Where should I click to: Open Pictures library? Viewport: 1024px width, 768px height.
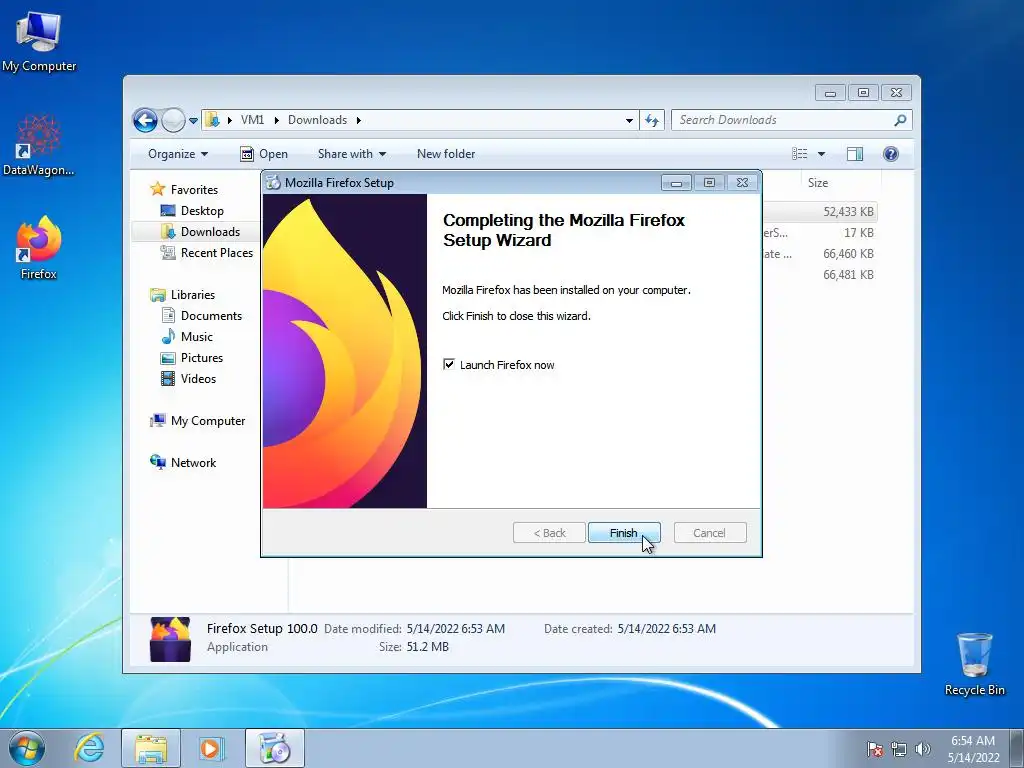(202, 358)
